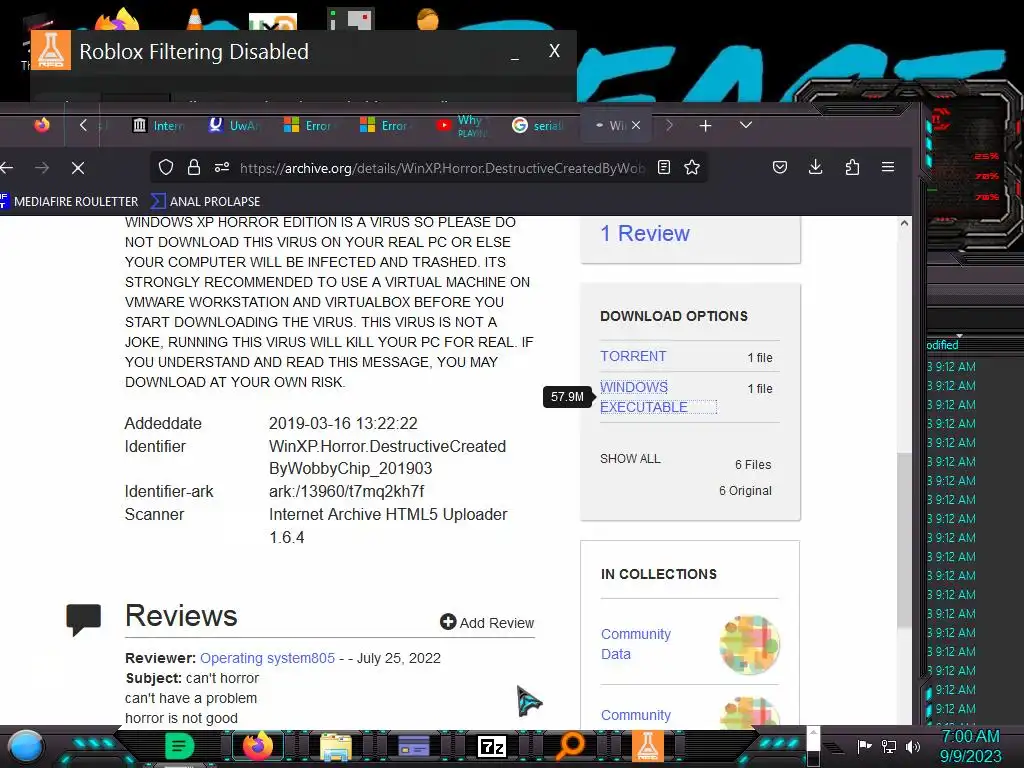The height and width of the screenshot is (768, 1024).
Task: Go forward one page in Firefox
Action: [x=42, y=168]
